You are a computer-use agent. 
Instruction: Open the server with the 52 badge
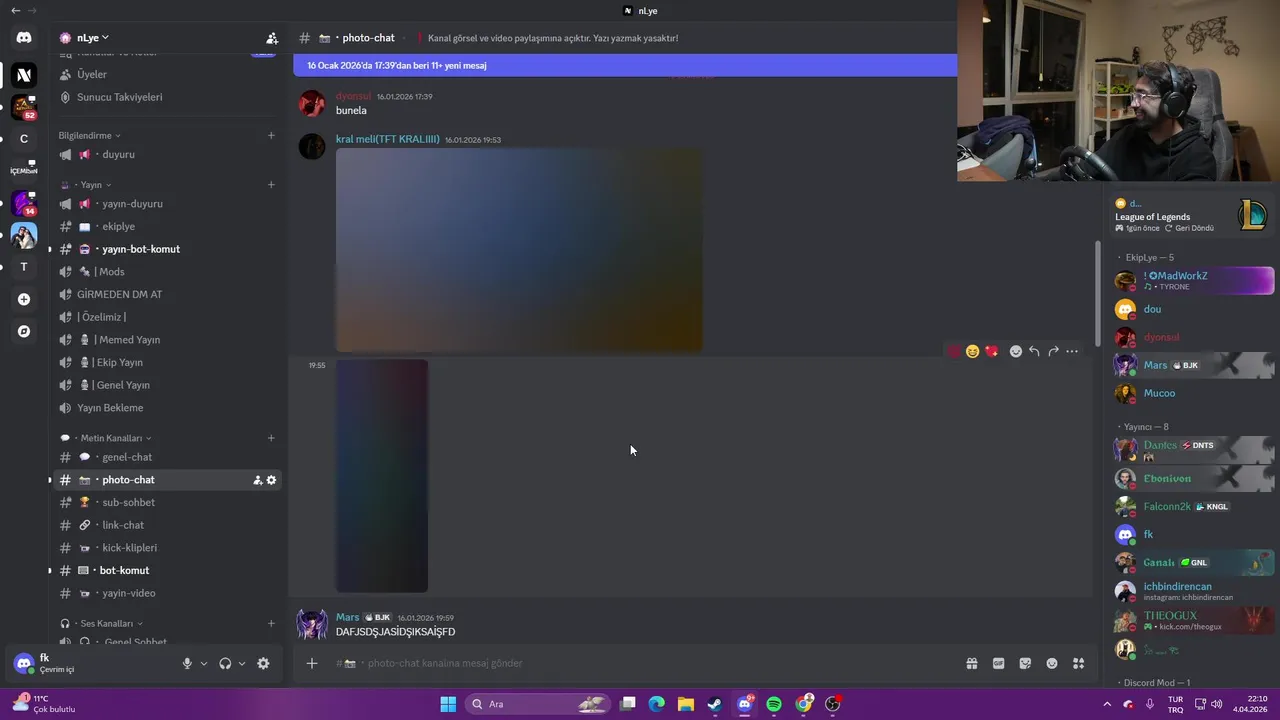(24, 107)
